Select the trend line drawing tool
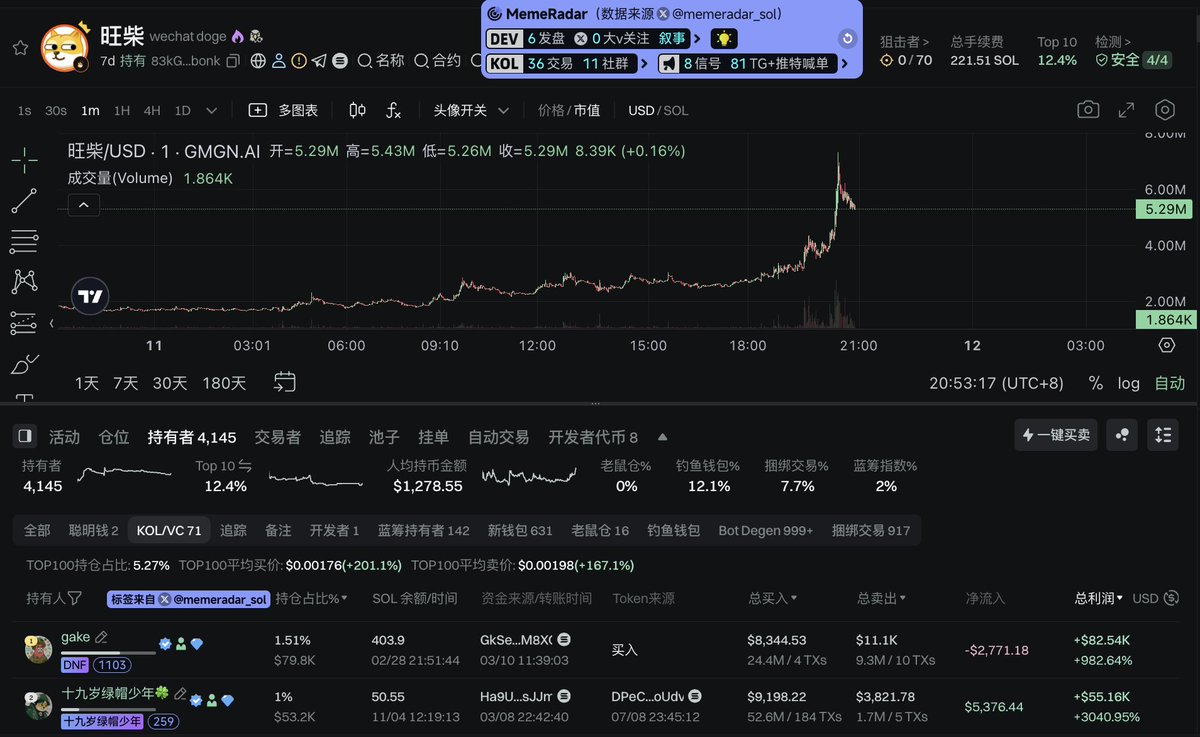Viewport: 1200px width, 737px height. point(24,200)
